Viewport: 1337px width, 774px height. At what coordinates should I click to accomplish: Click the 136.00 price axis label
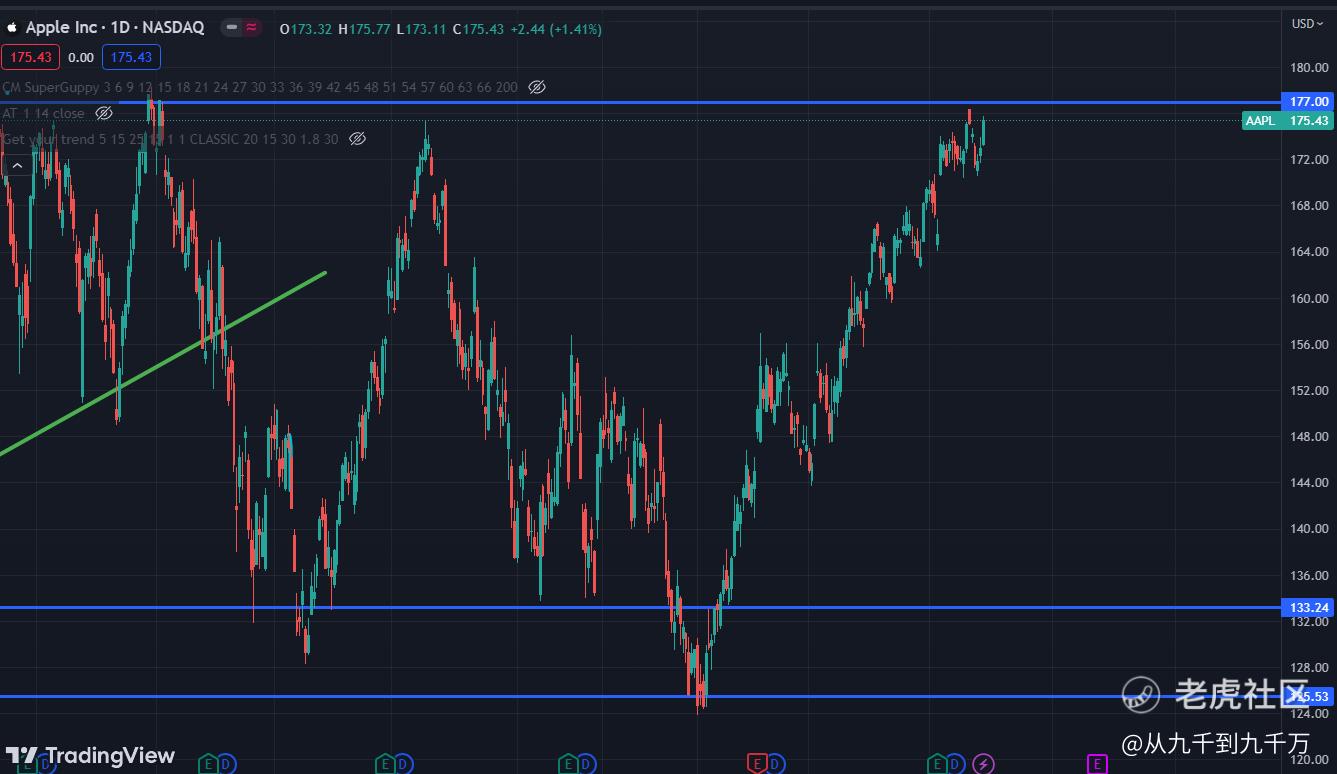1309,576
